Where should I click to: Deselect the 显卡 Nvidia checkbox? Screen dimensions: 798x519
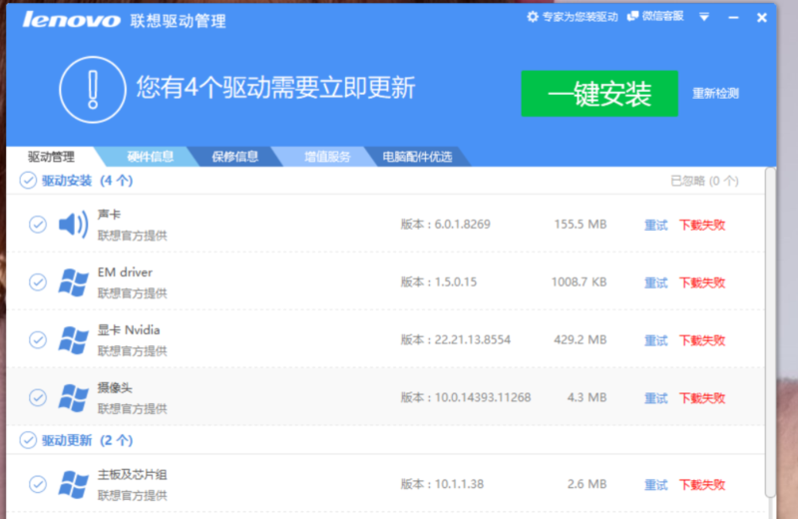coord(38,340)
